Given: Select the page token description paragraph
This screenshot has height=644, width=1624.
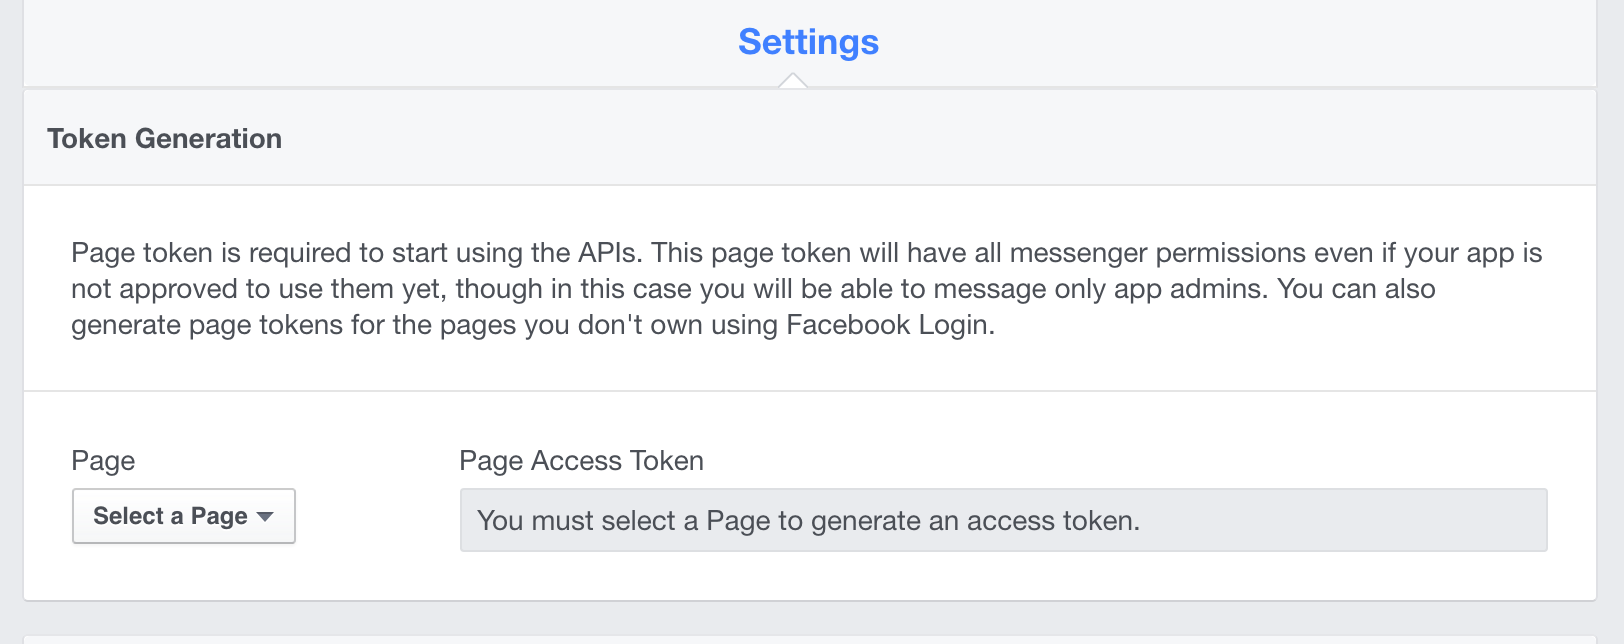Looking at the screenshot, I should (x=807, y=289).
